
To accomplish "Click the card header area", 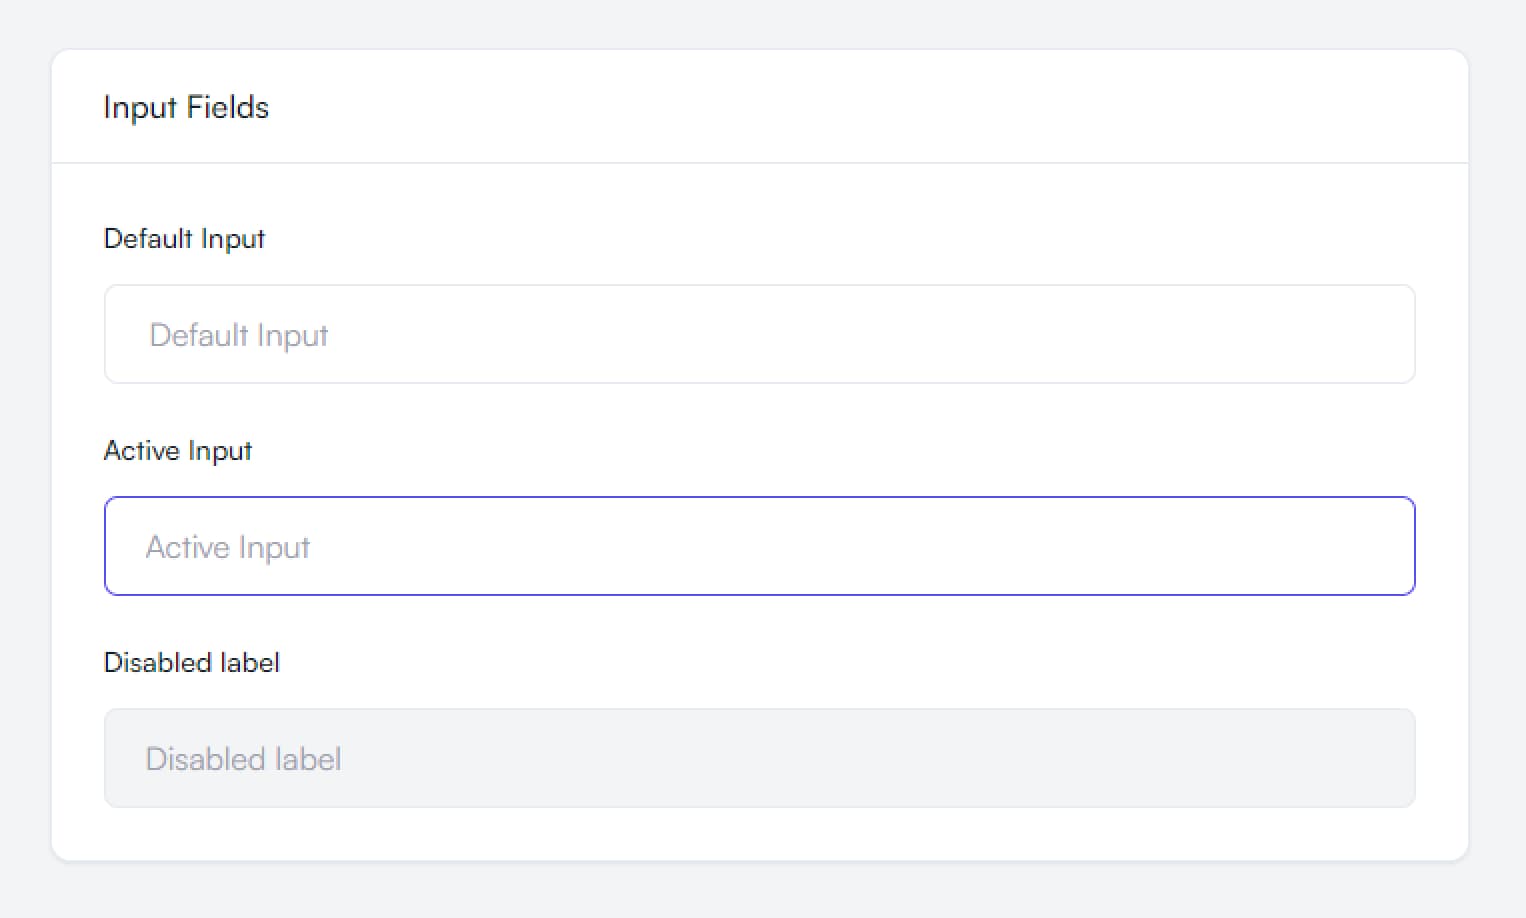I will point(760,105).
